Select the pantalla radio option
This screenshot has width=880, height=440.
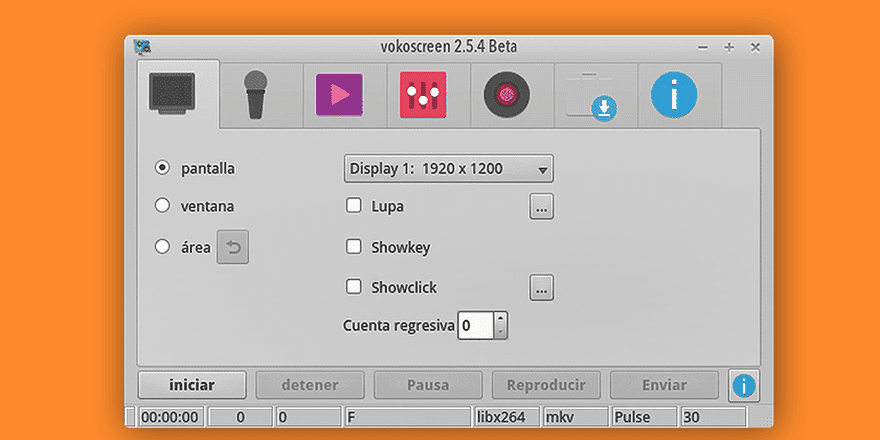[162, 168]
